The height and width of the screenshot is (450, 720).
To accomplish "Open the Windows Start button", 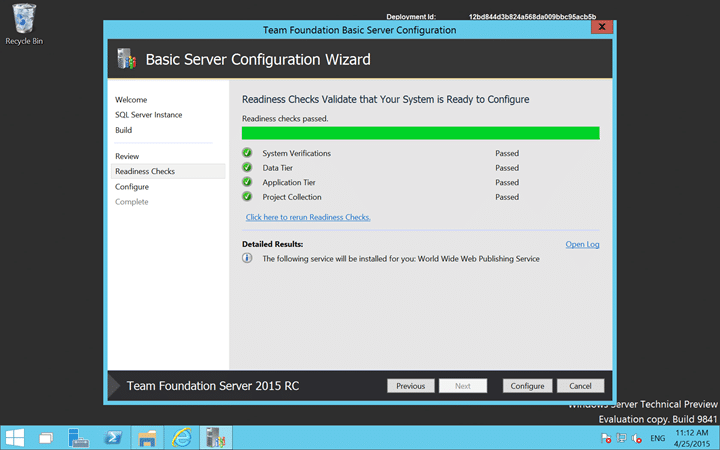I will [x=15, y=438].
